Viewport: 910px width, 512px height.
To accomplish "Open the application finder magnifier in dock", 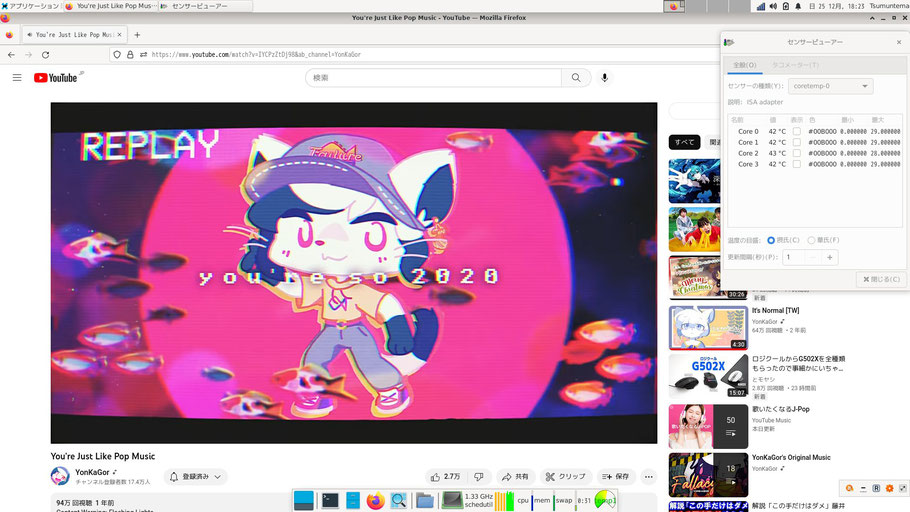I will [398, 500].
